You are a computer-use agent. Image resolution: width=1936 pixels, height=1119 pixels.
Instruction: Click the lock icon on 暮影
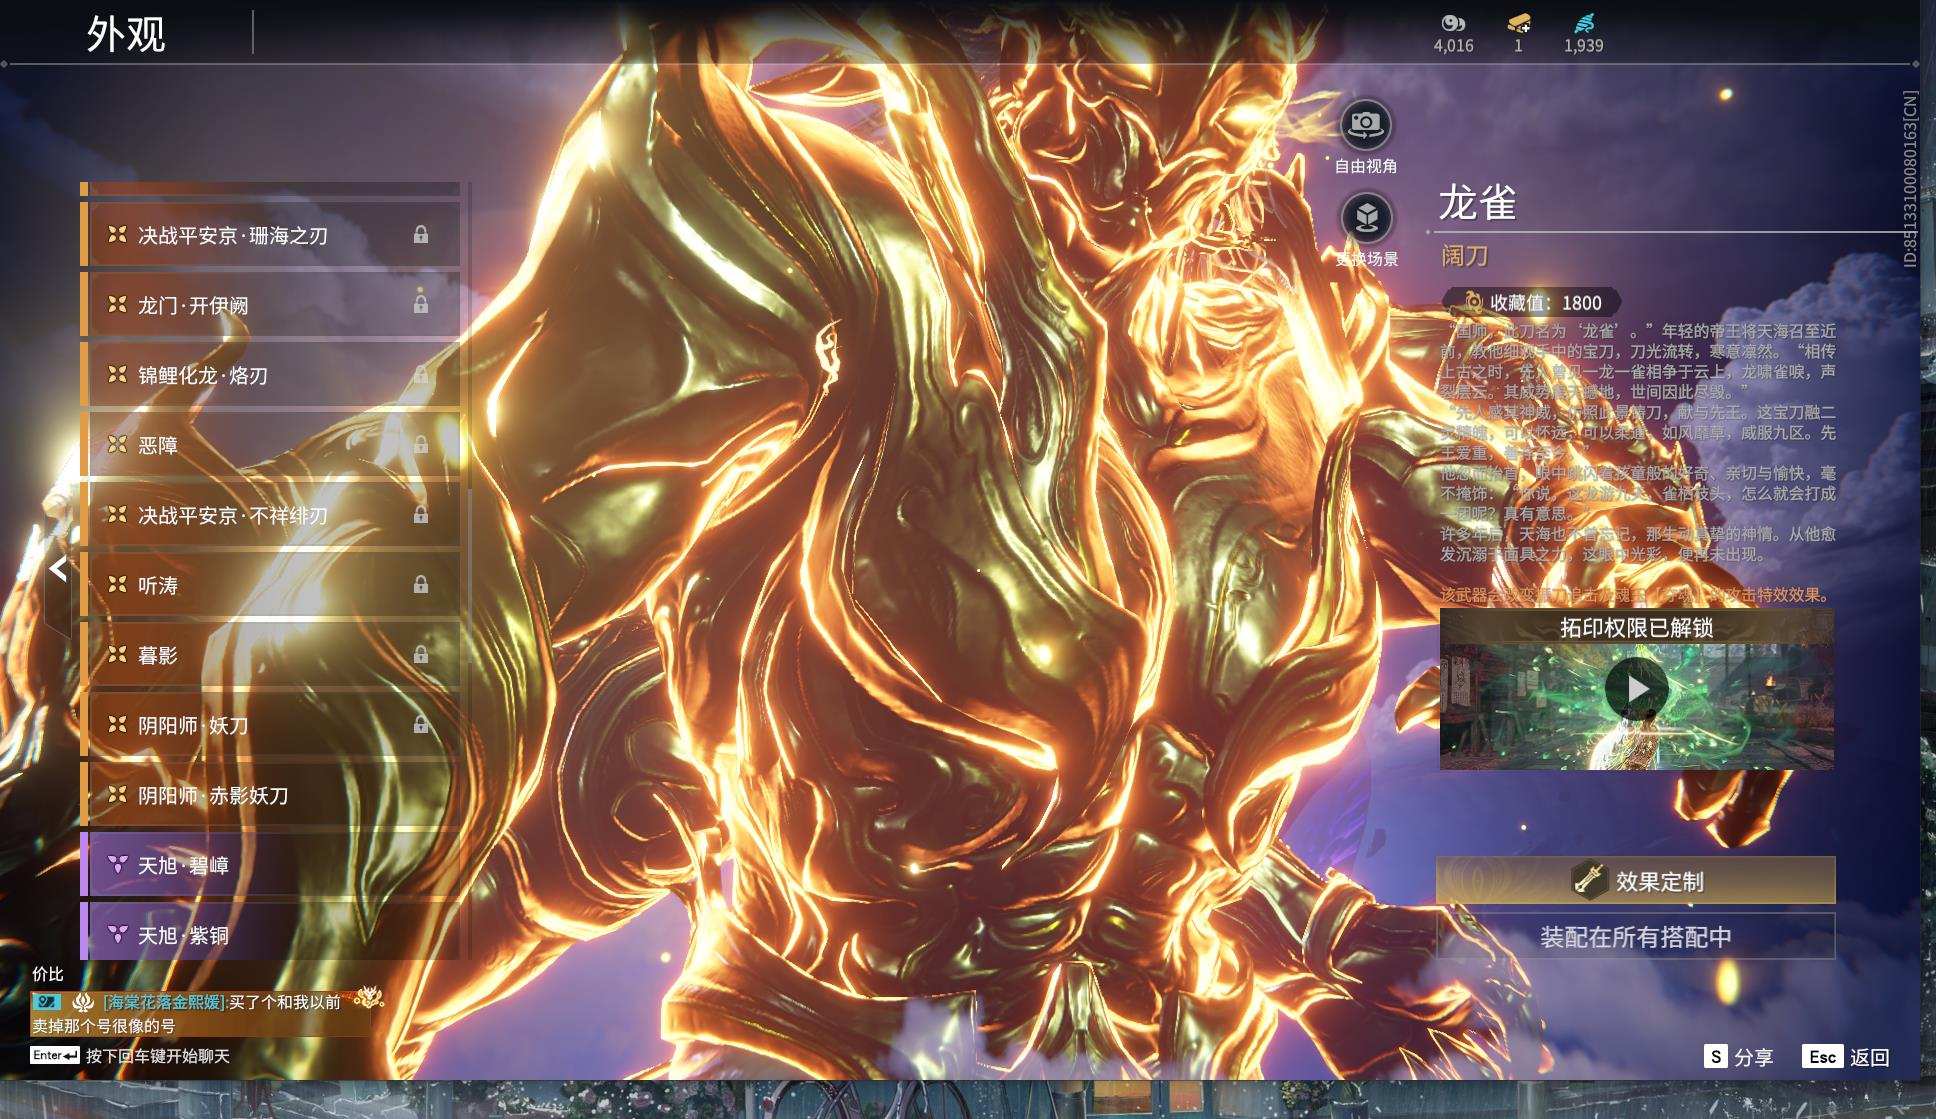(421, 654)
